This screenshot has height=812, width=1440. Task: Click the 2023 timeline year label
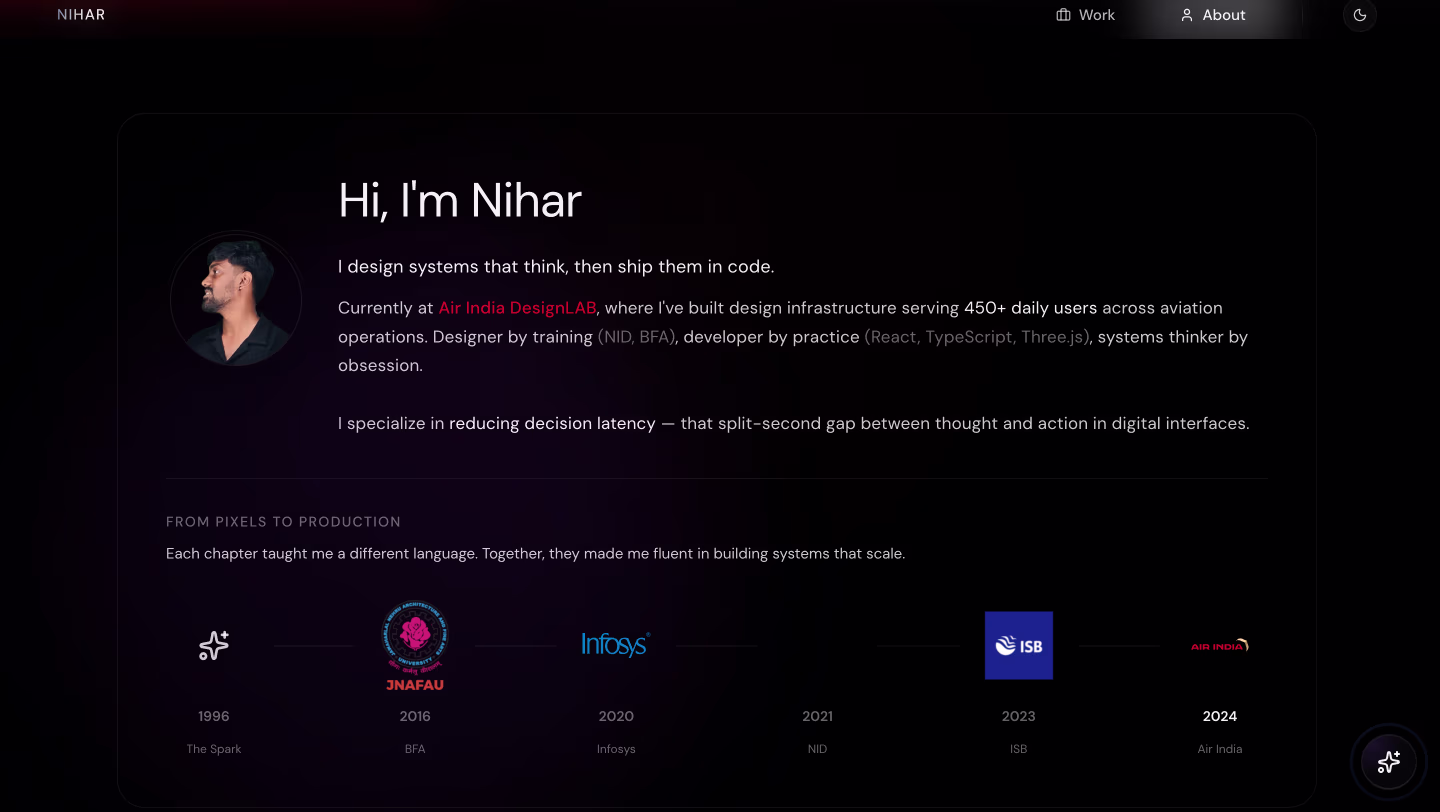[1018, 716]
